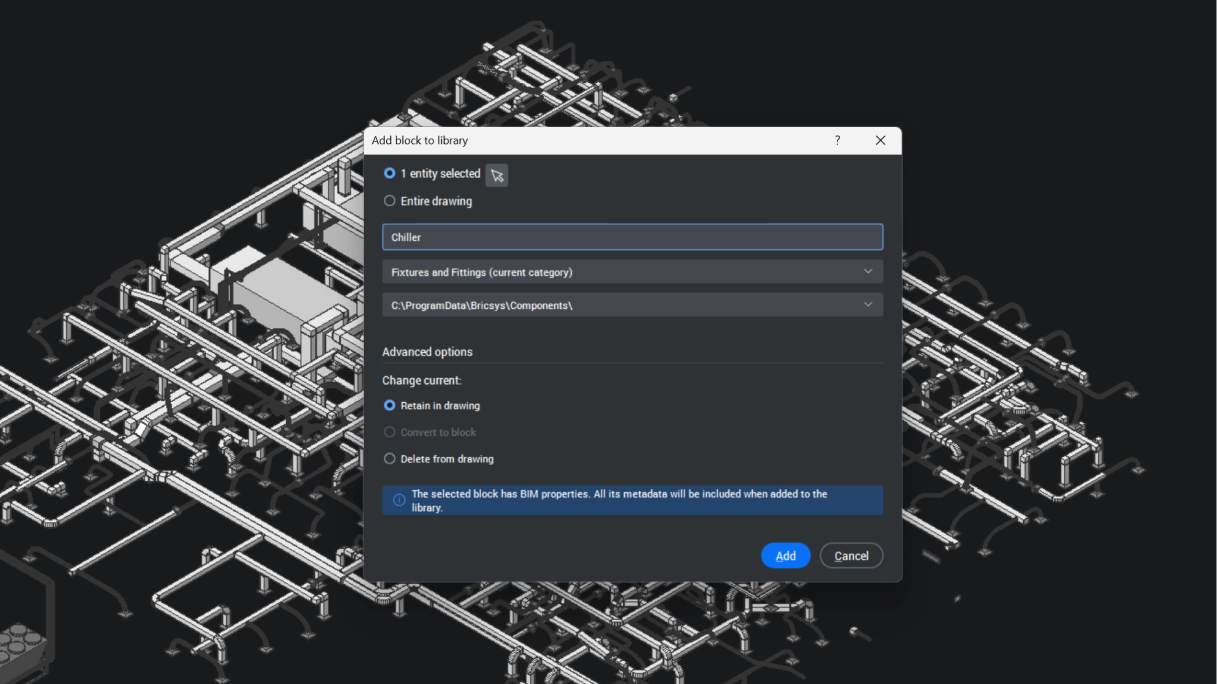Click the Cancel button

point(851,556)
